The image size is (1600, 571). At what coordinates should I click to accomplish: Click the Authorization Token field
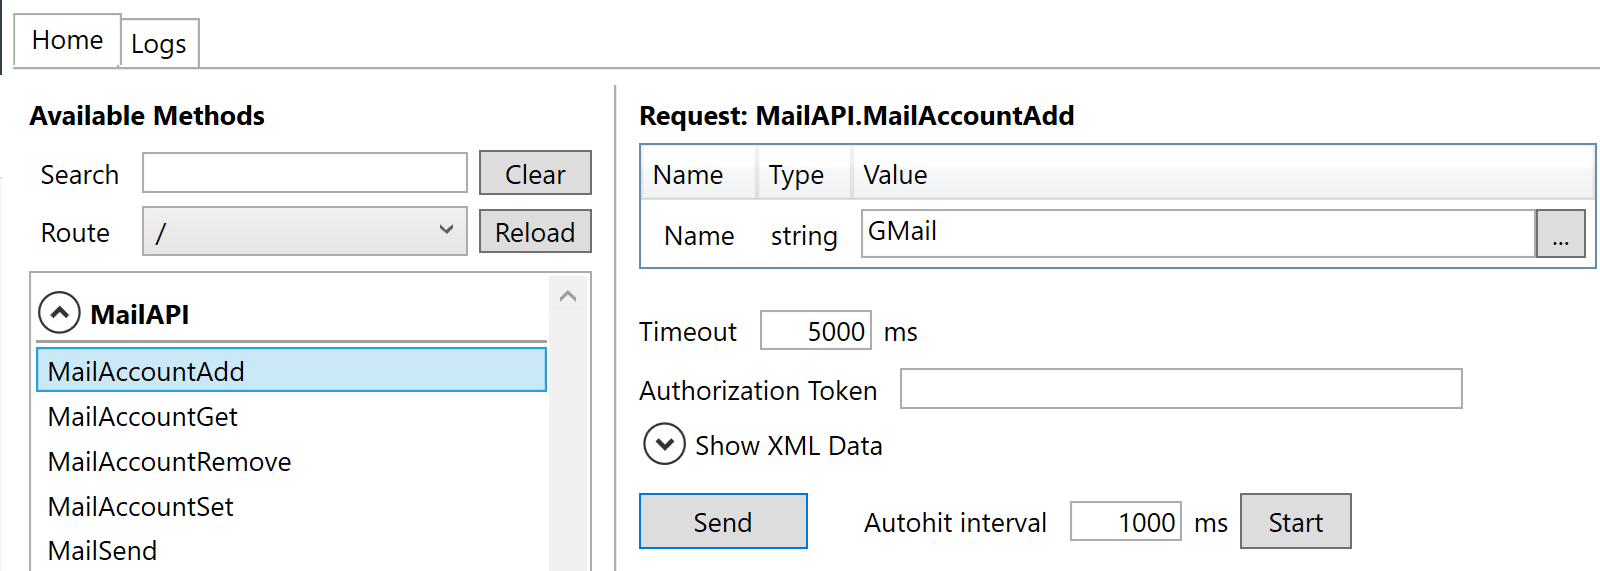(x=1180, y=389)
